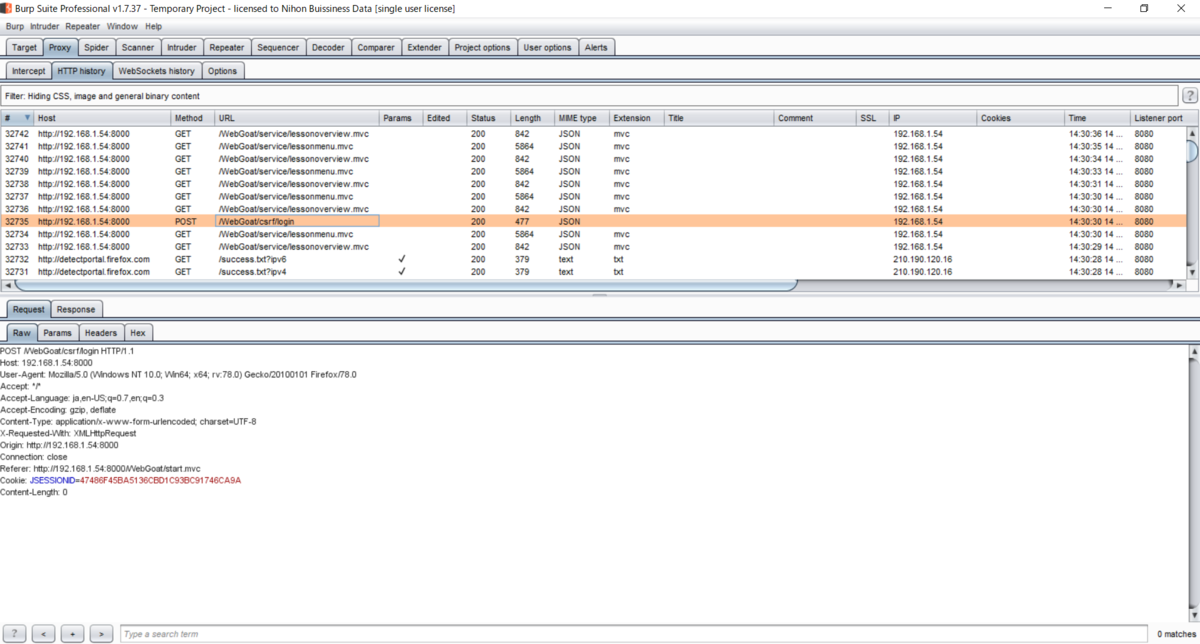Select history row 32741

593,146
